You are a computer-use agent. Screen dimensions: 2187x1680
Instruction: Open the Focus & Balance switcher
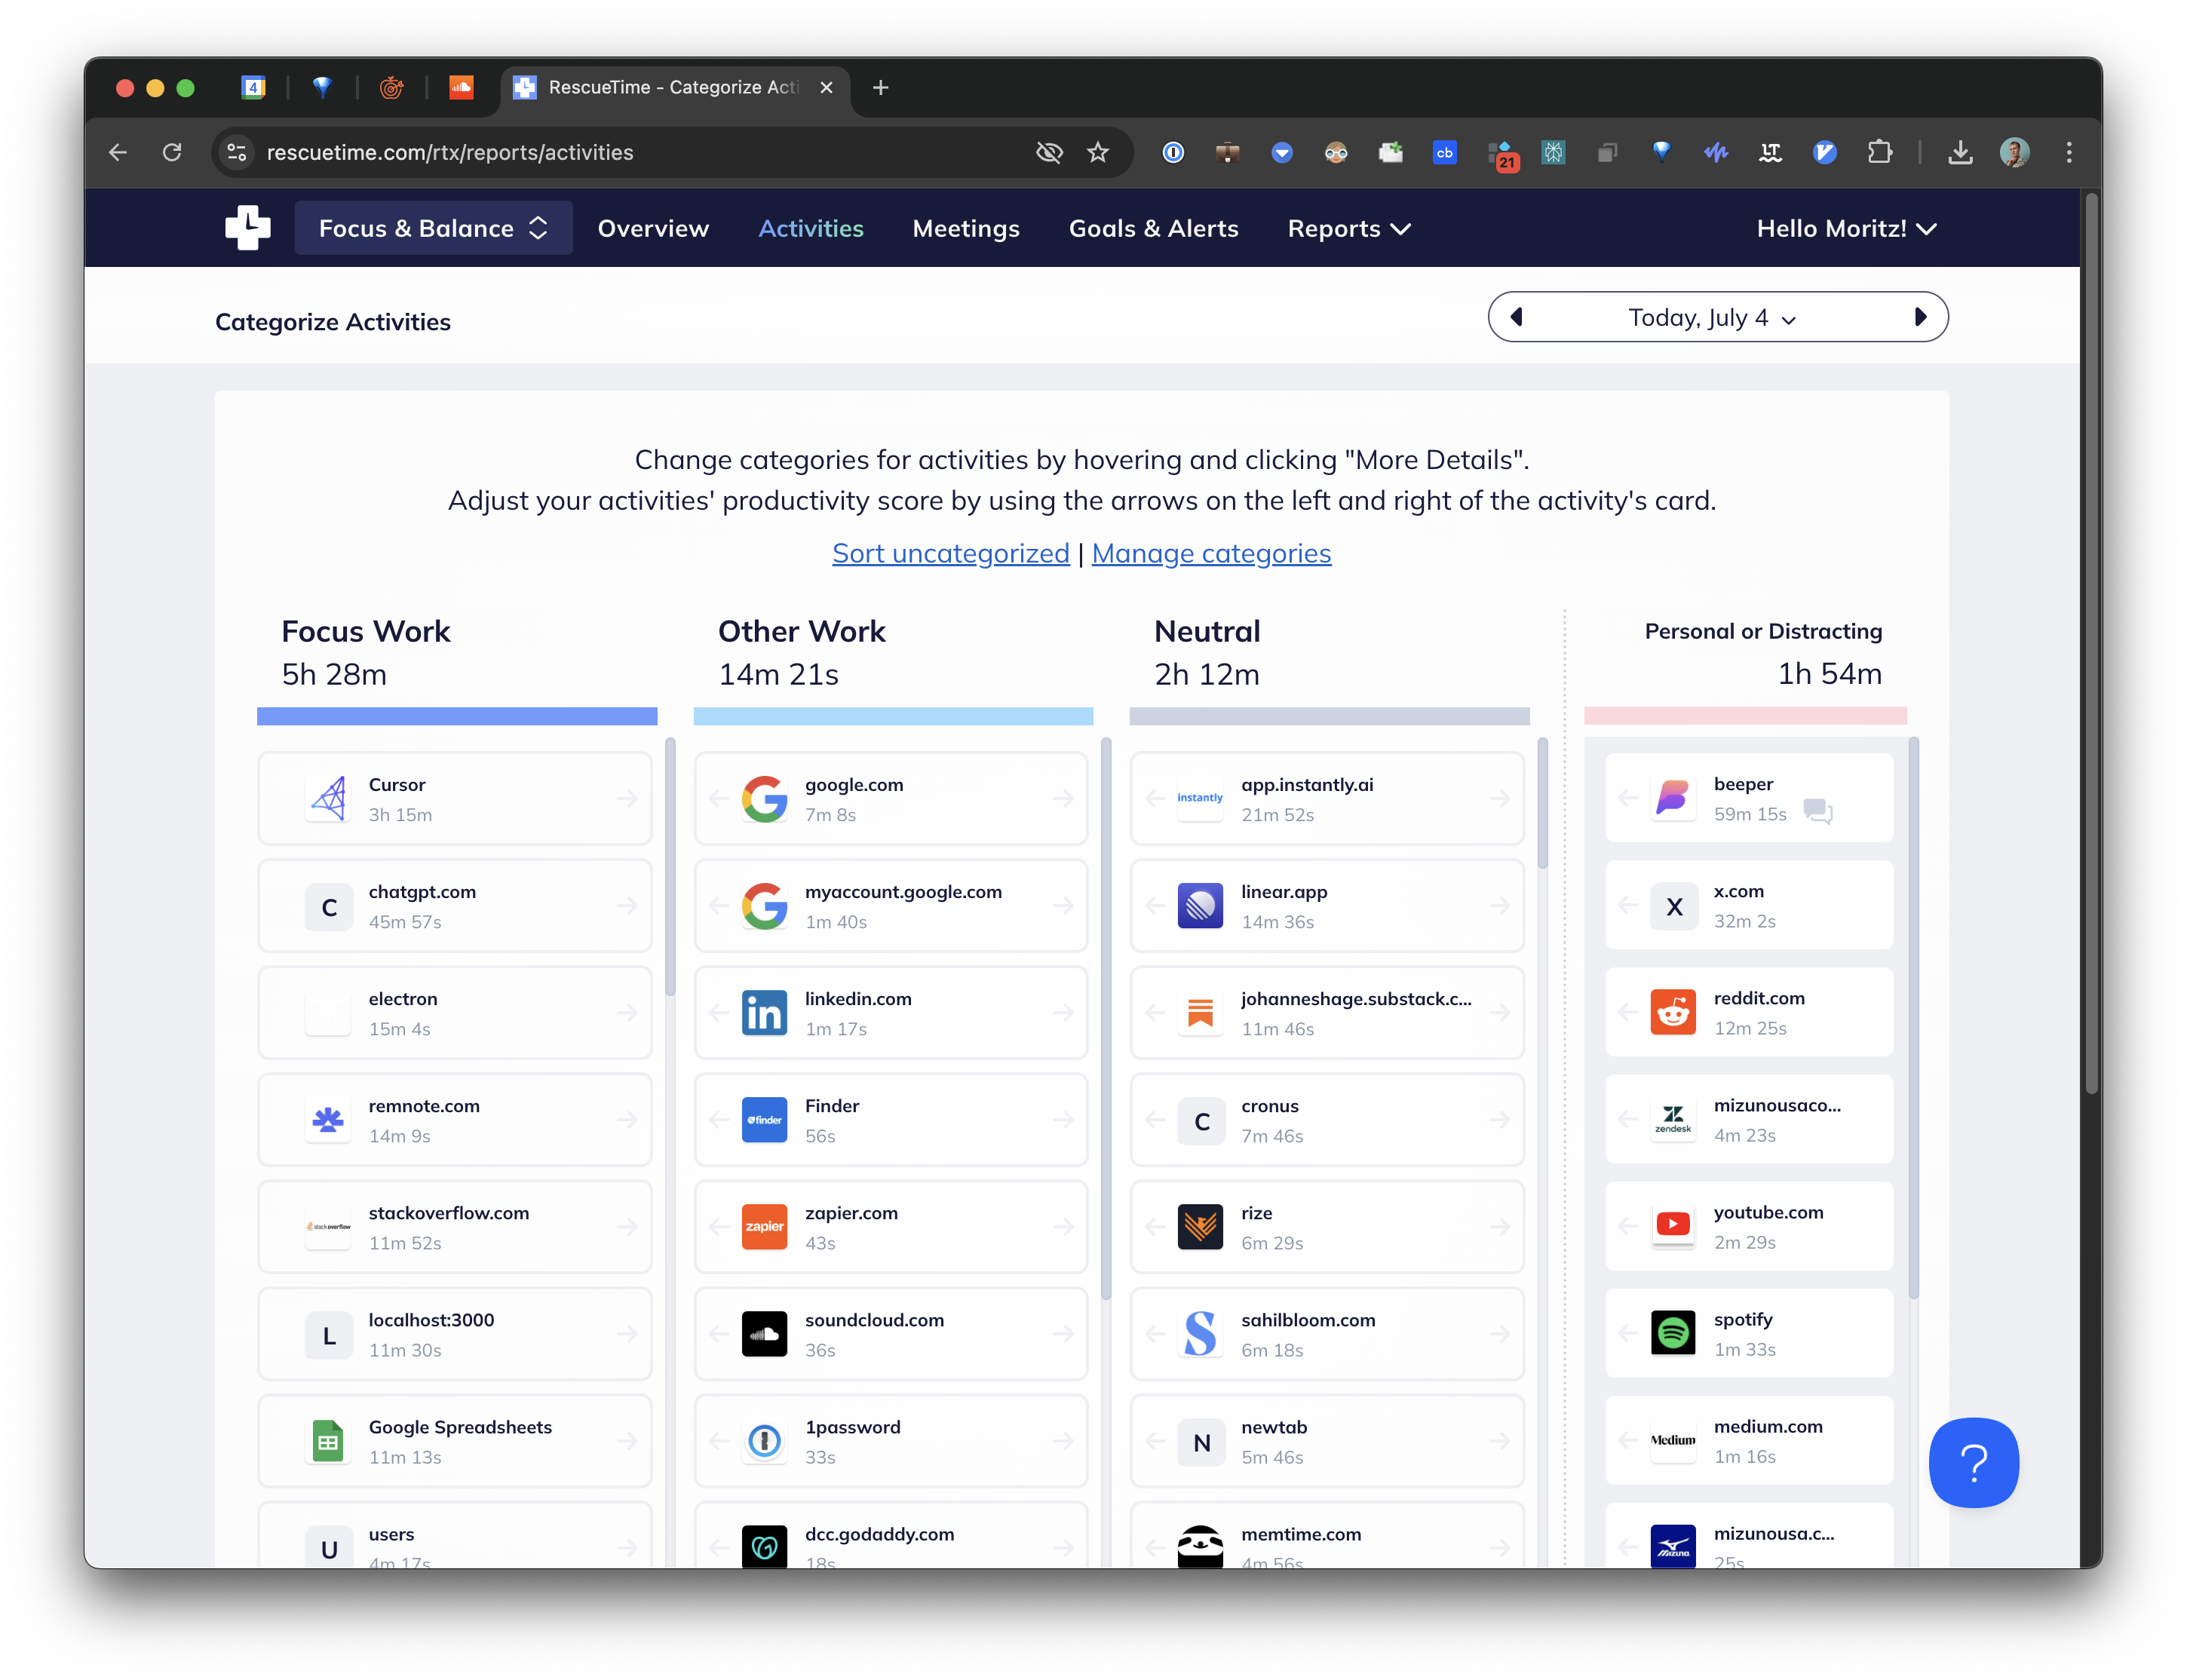click(433, 228)
